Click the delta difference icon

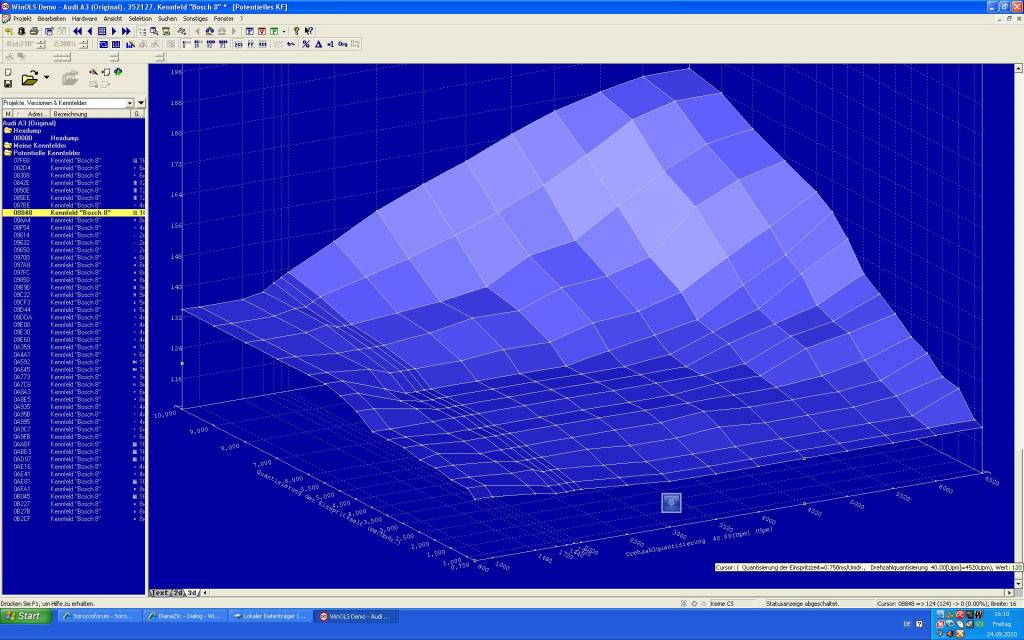(318, 44)
